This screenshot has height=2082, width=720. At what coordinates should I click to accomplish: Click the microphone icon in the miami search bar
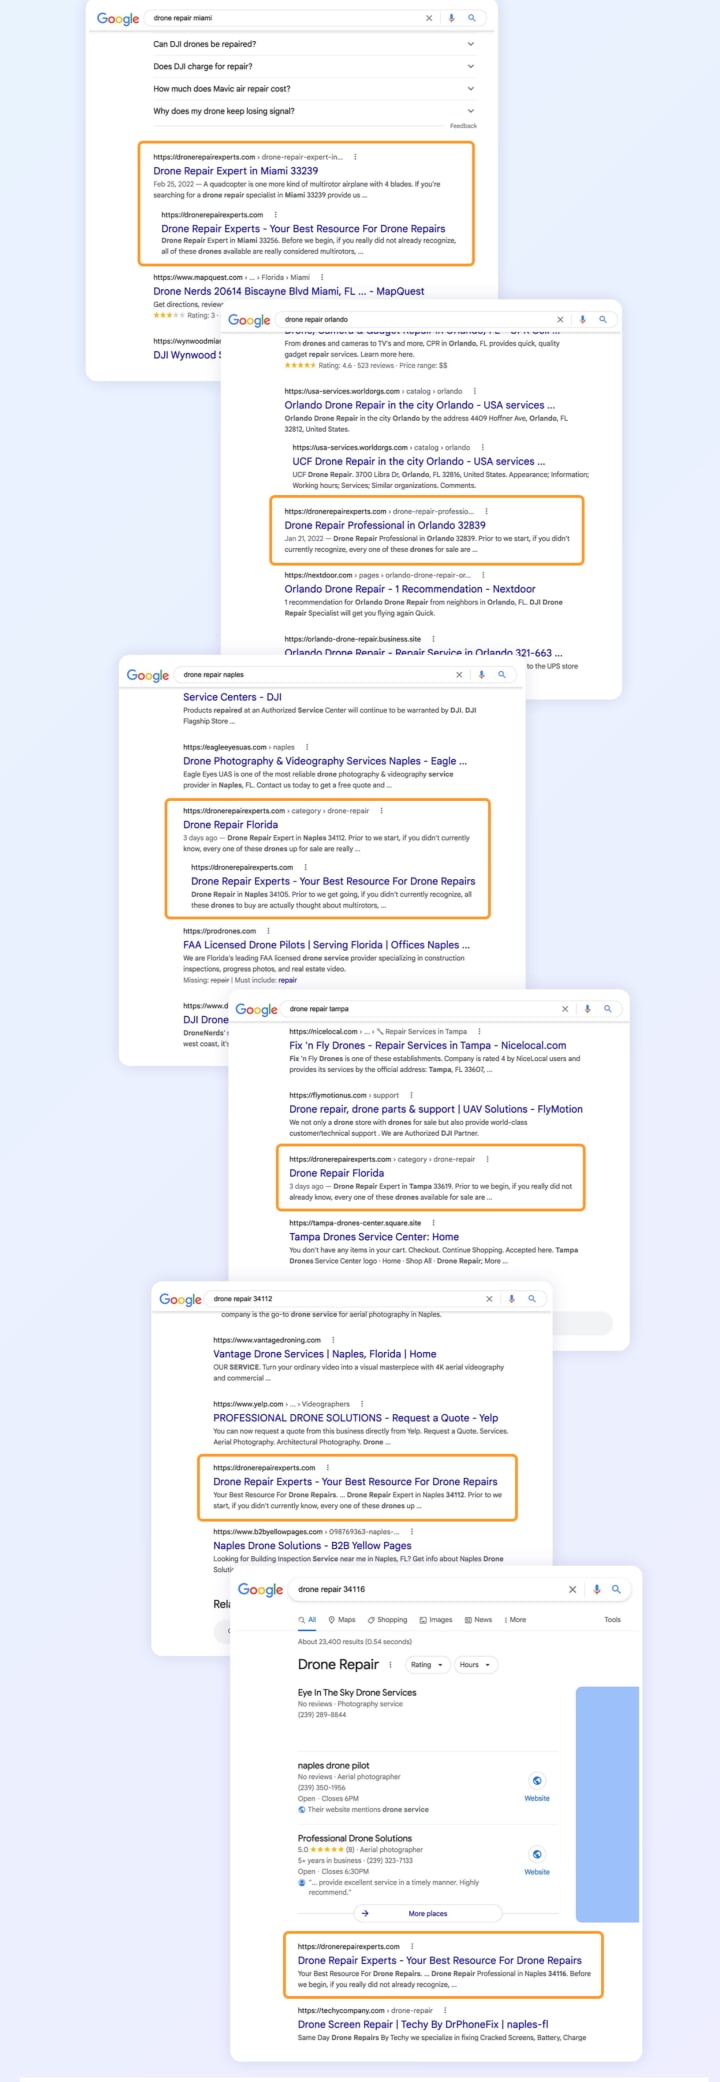click(451, 18)
